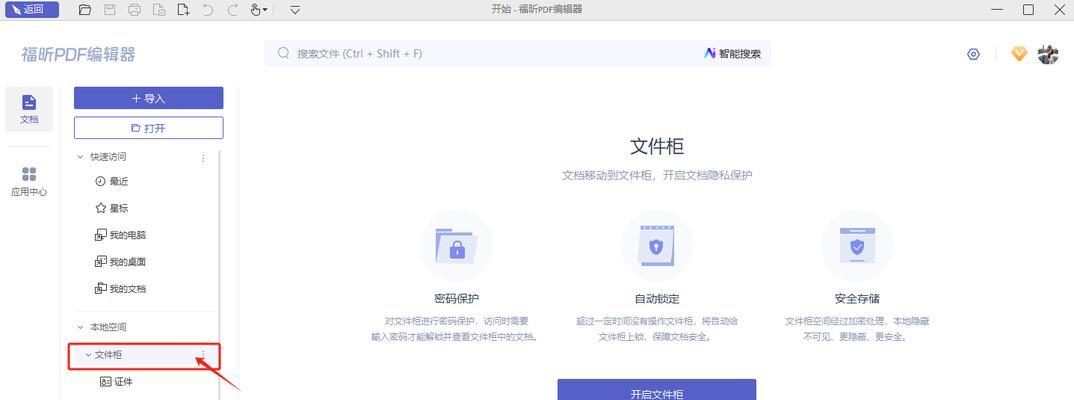The width and height of the screenshot is (1074, 400).
Task: Click the 返回 back button
Action: [x=32, y=10]
